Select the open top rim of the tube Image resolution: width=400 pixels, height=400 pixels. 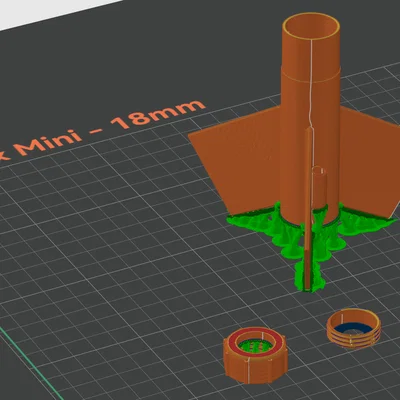311,27
